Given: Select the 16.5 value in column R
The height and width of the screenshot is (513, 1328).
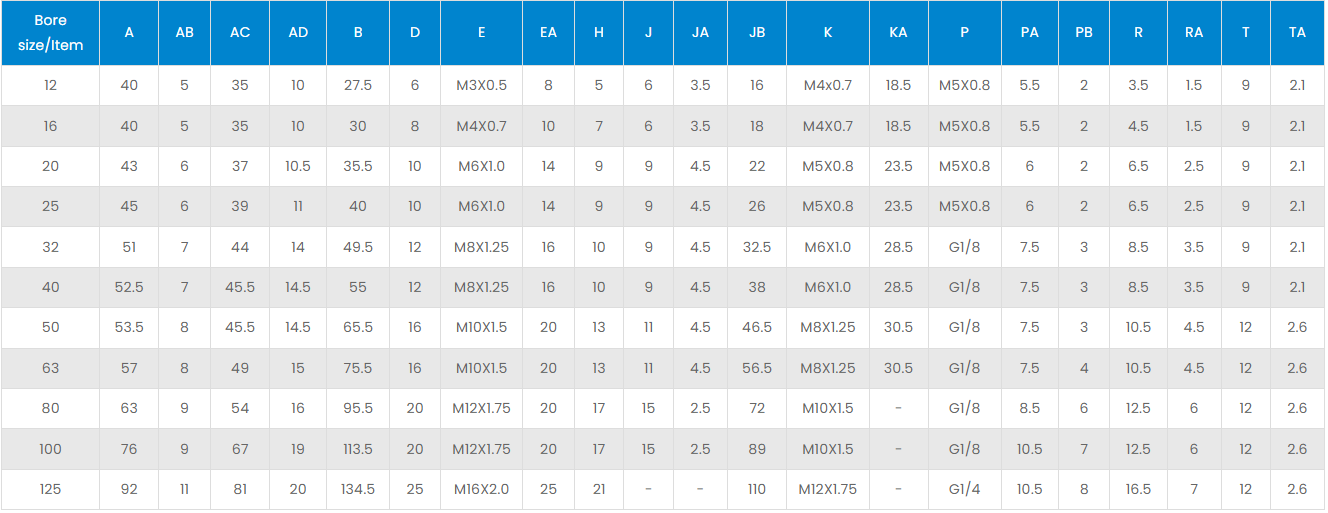Looking at the screenshot, I should [x=1138, y=490].
